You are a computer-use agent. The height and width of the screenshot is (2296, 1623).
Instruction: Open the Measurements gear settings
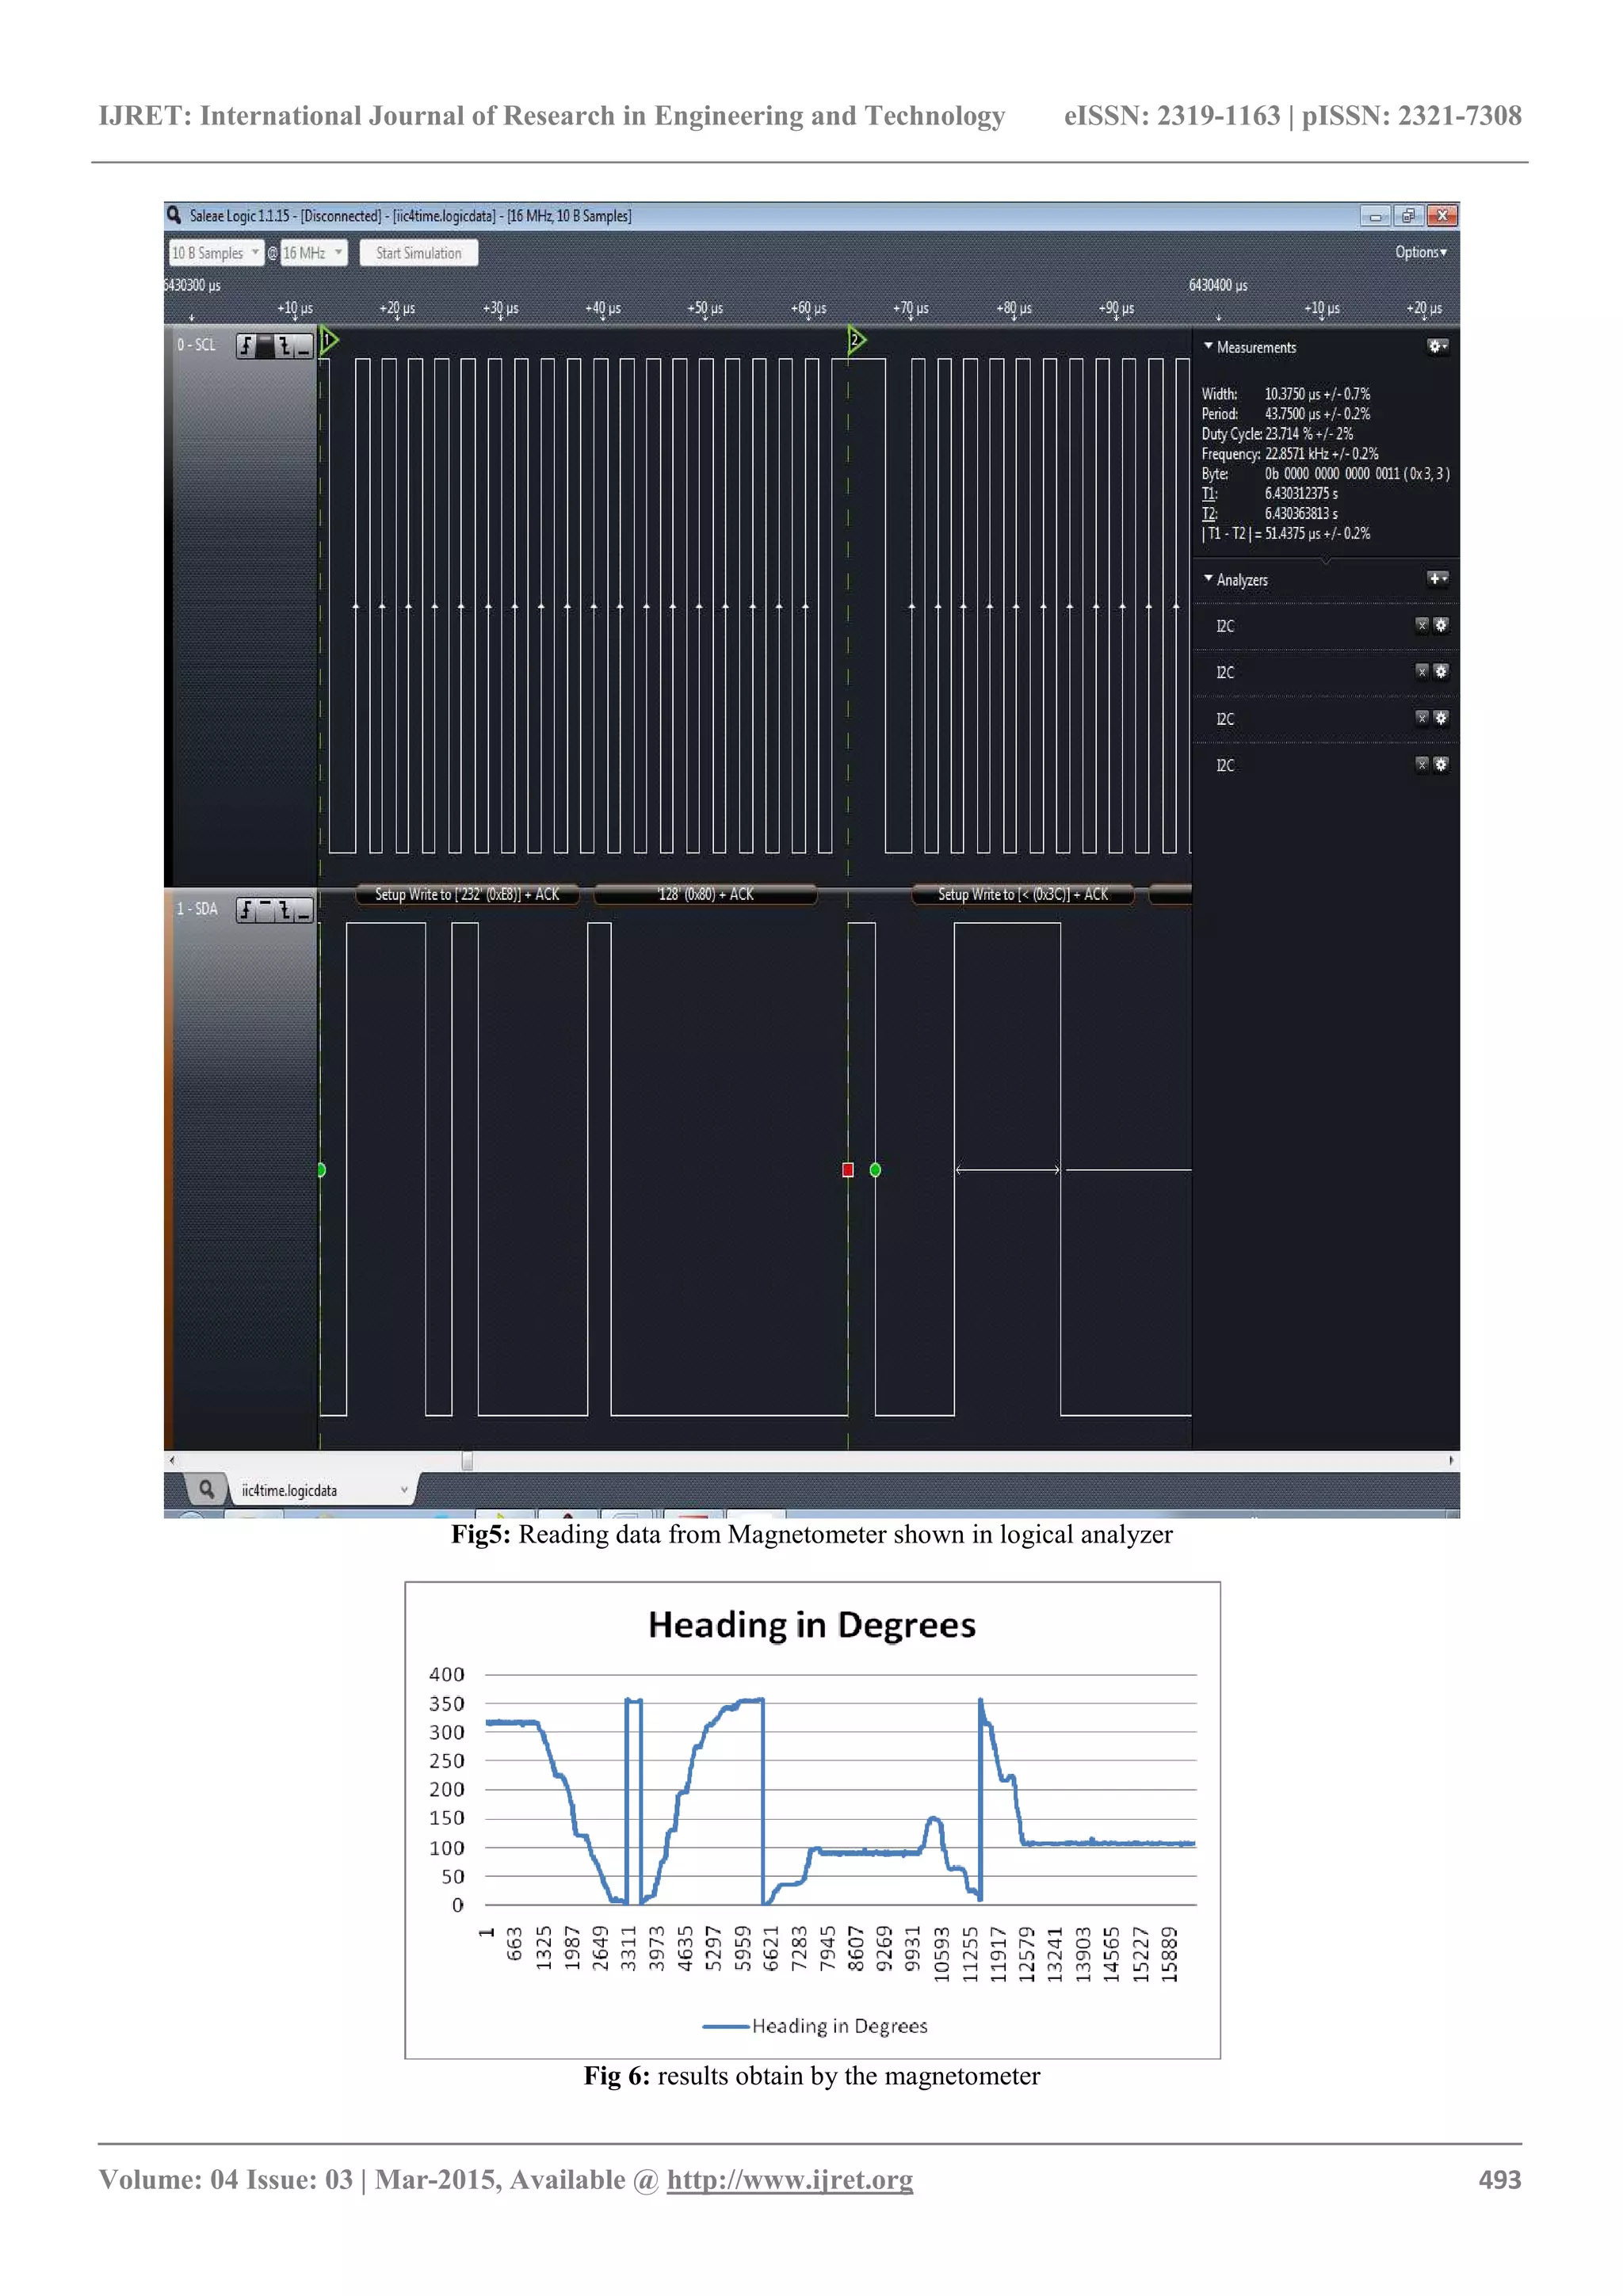(x=1437, y=346)
